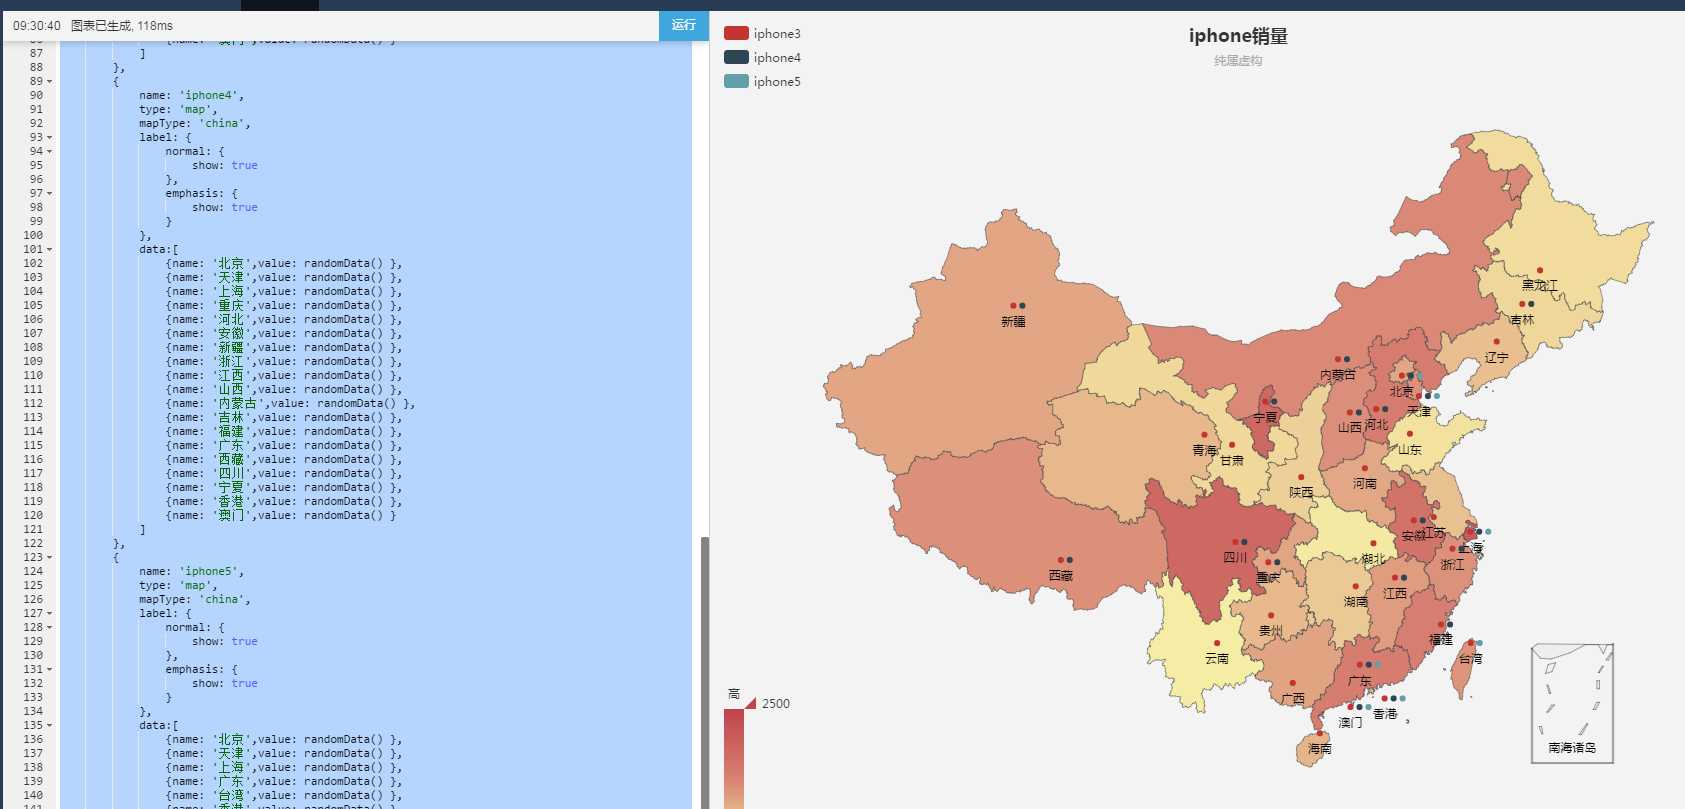The image size is (1685, 809).
Task: Click the 香港 label near Guangdong
Action: tap(1385, 714)
